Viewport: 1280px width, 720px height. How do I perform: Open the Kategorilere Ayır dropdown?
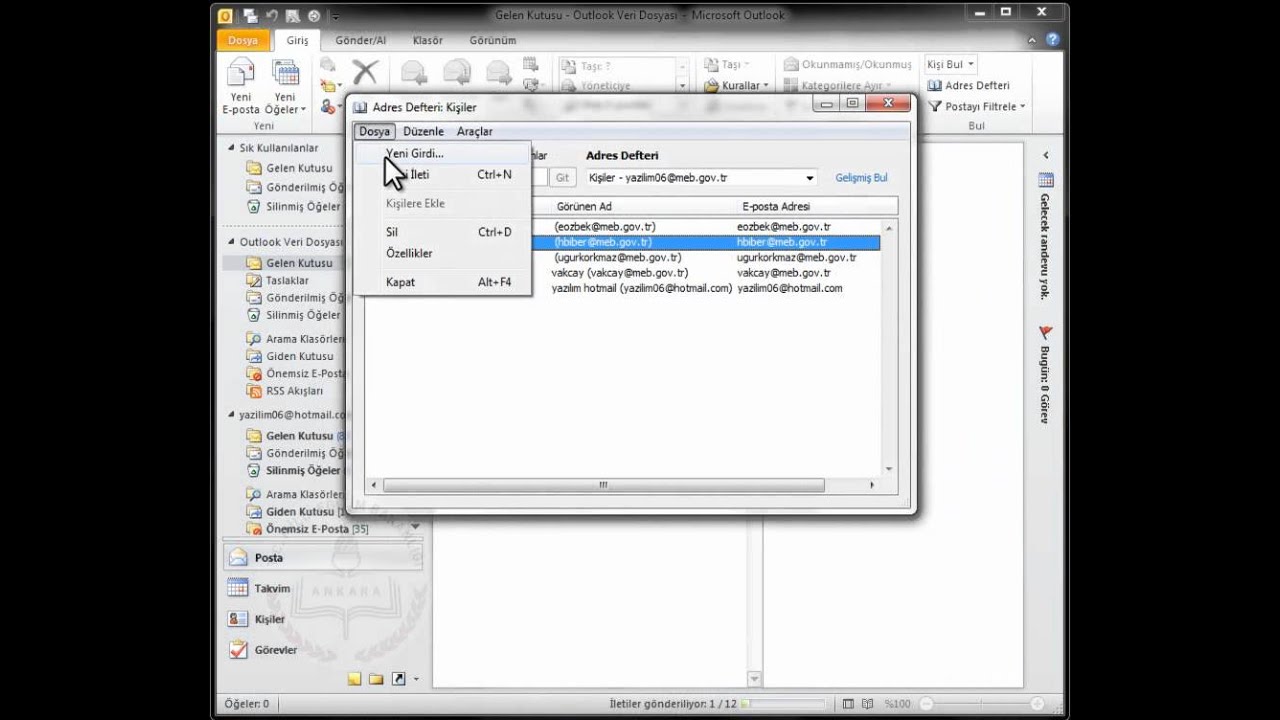pyautogui.click(x=838, y=86)
